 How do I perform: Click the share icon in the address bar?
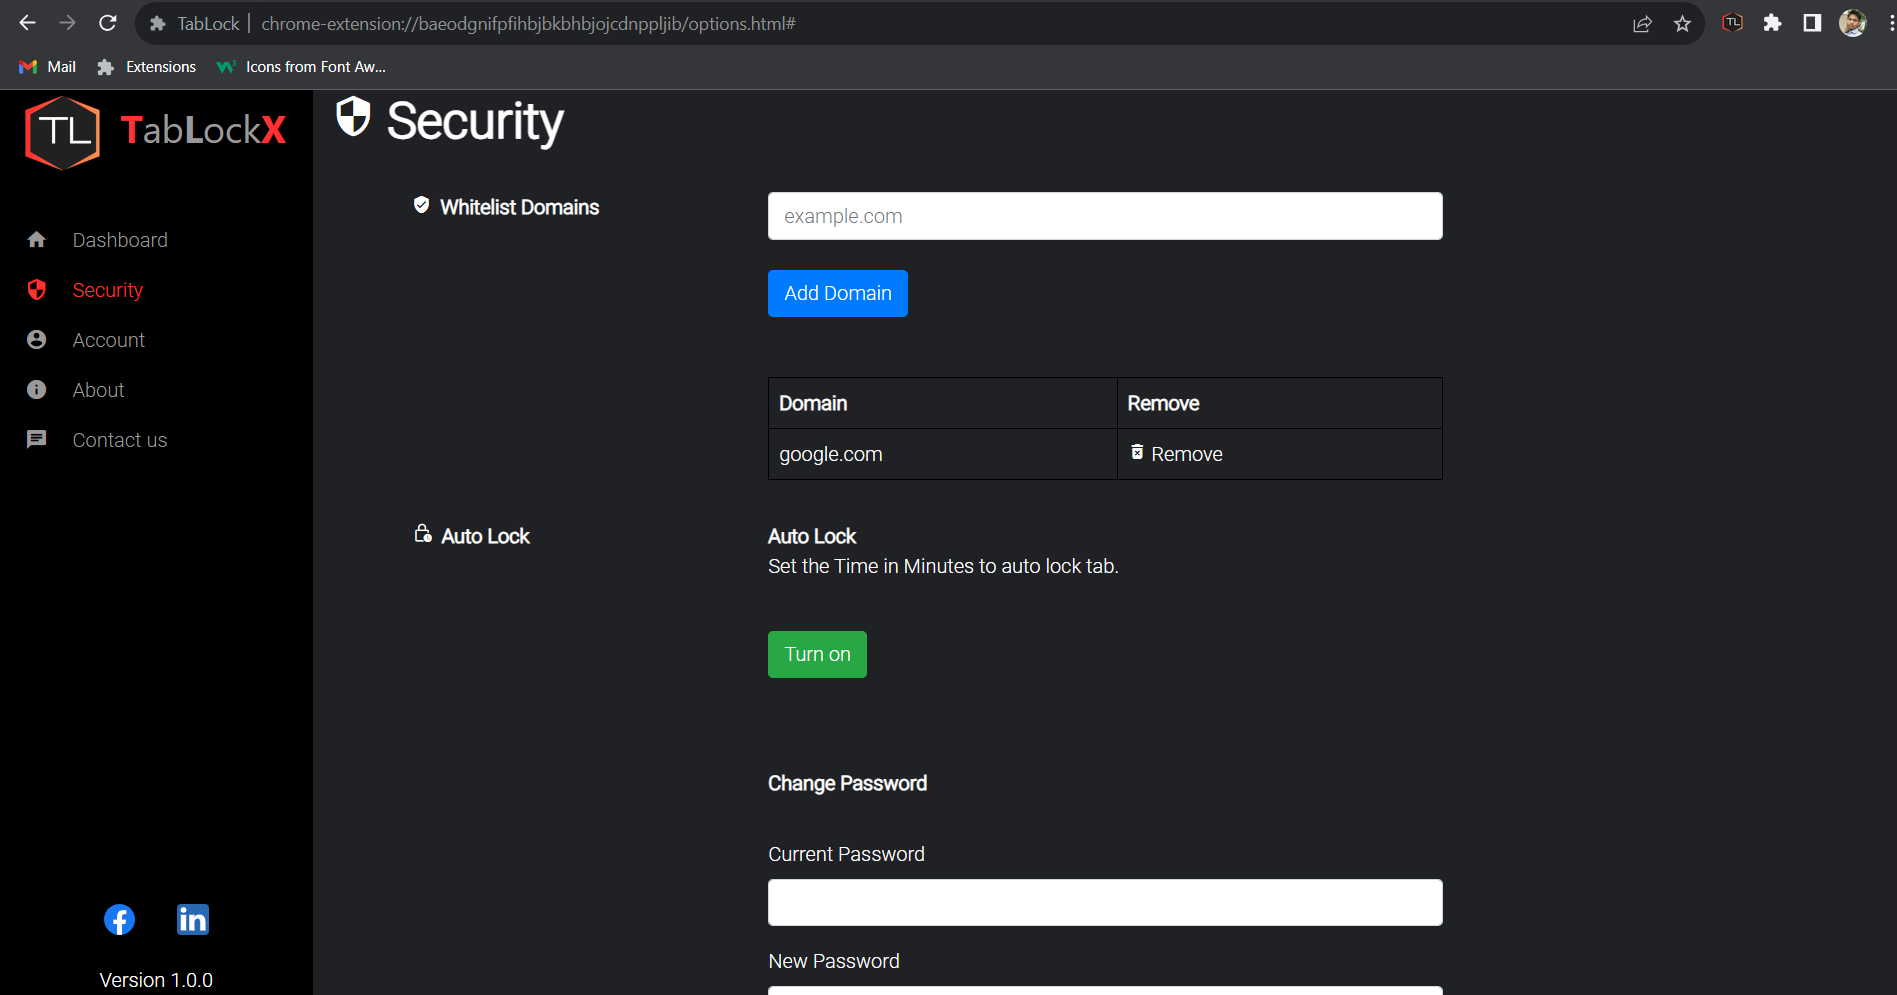1642,23
